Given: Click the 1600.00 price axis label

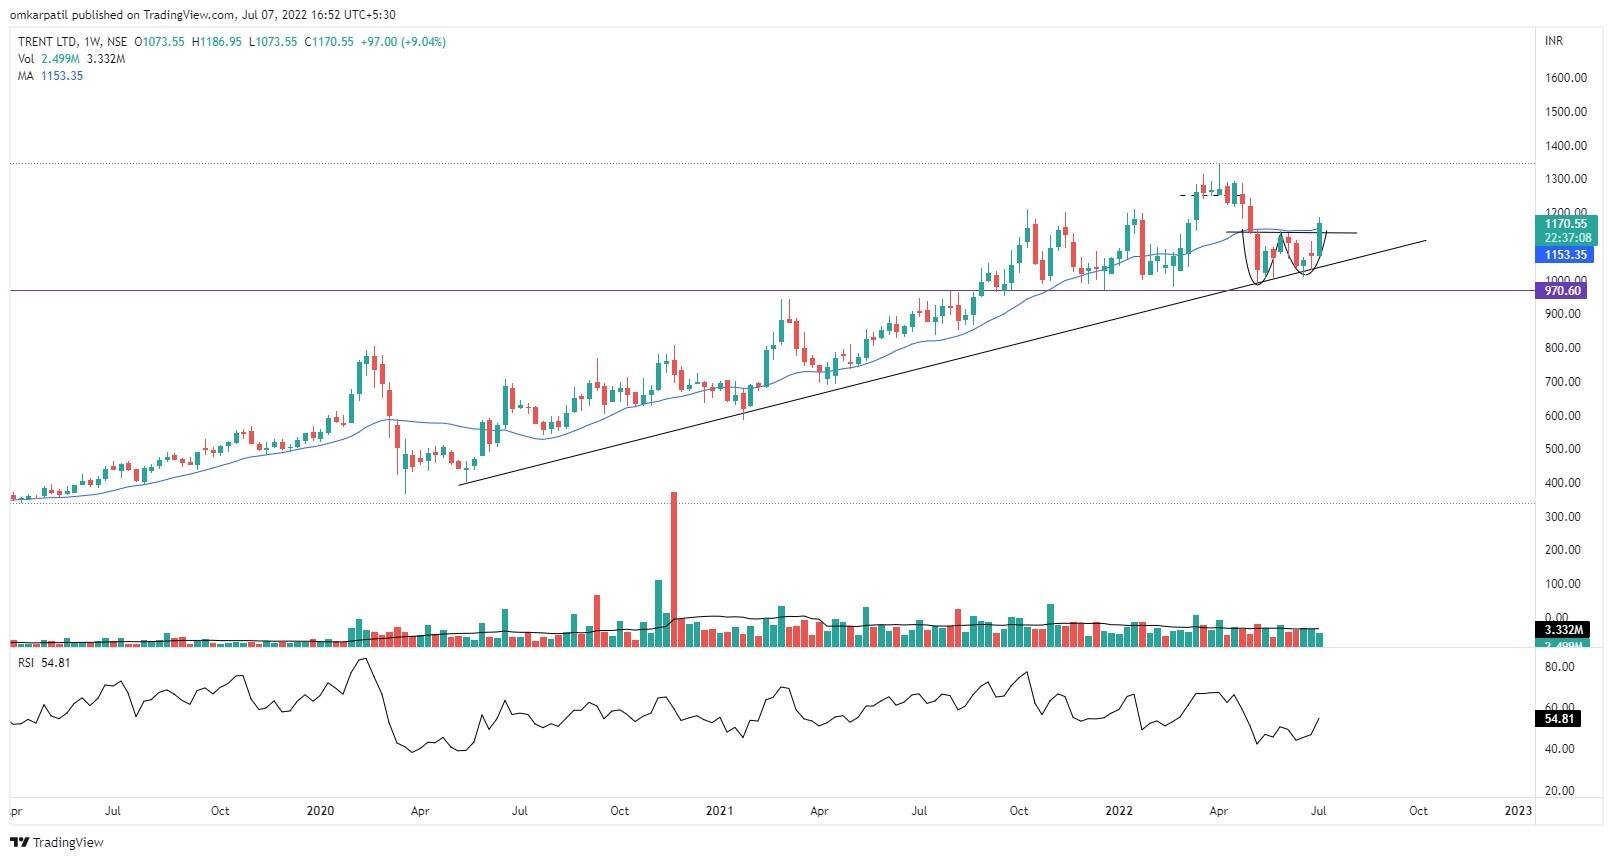Looking at the screenshot, I should (1566, 78).
